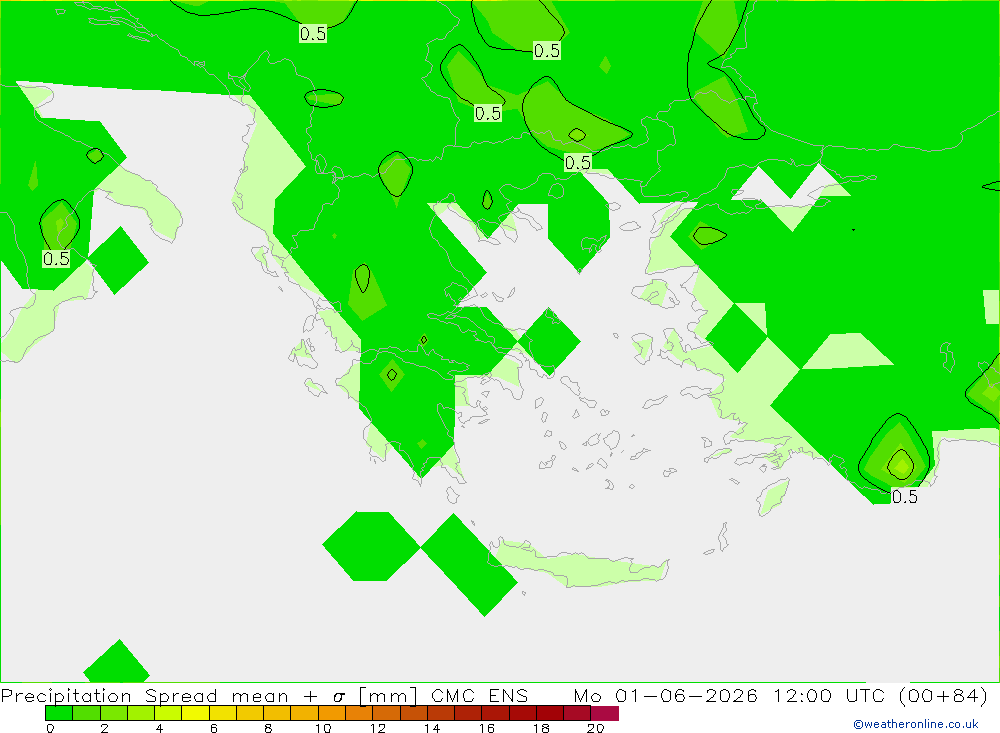
Task: Click the "0.5" contour label over southern Italy
Action: [x=56, y=258]
